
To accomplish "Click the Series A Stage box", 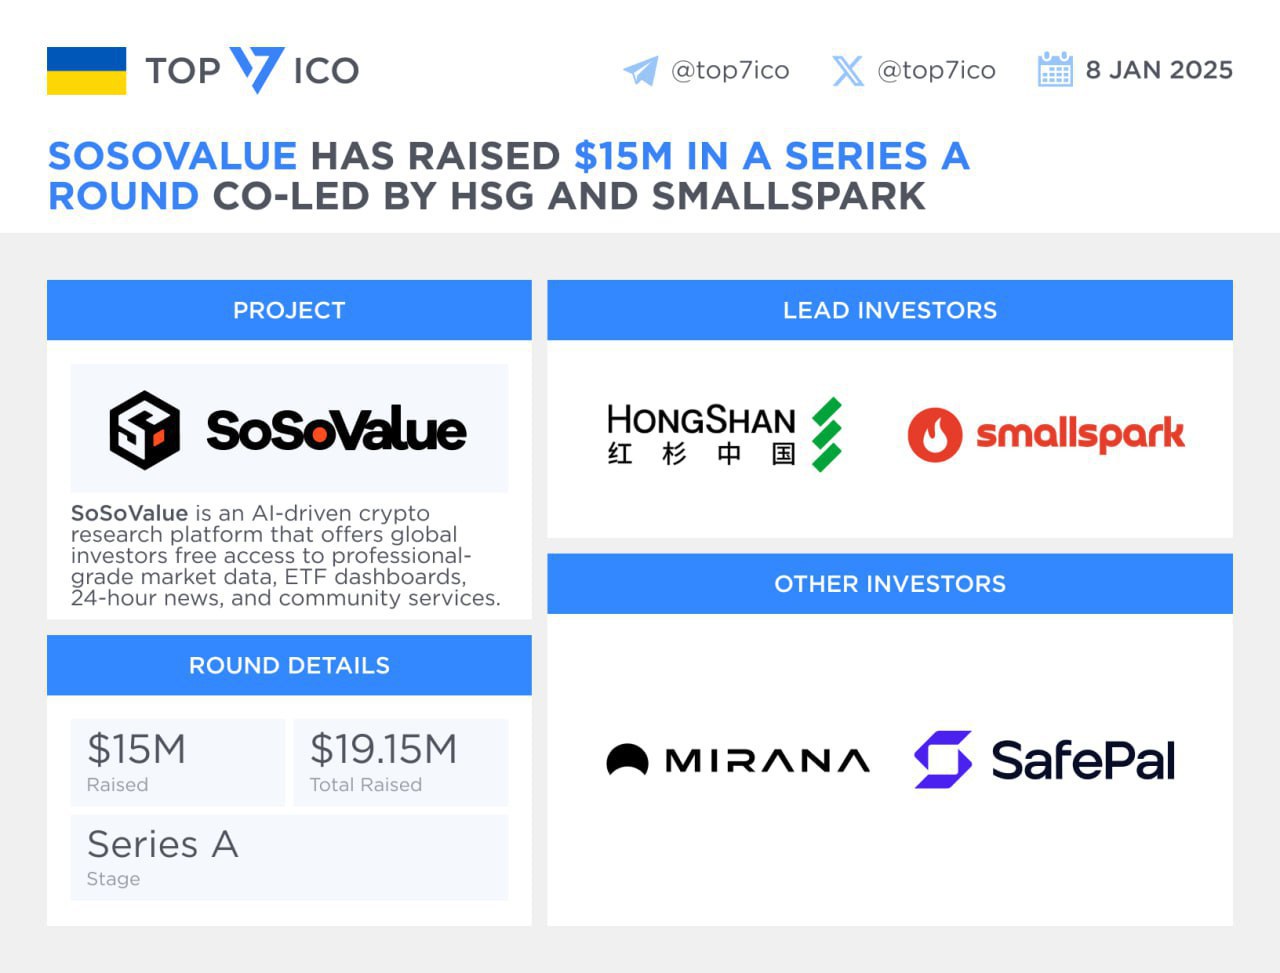I will (x=289, y=857).
